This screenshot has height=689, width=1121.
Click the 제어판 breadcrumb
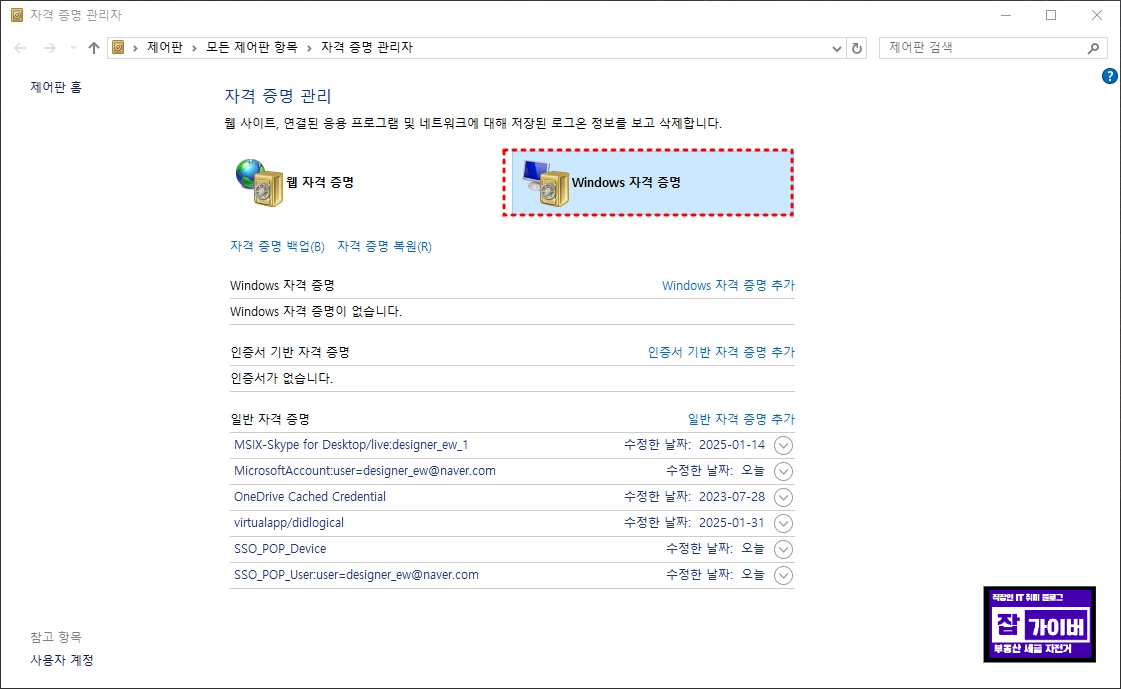[x=164, y=47]
